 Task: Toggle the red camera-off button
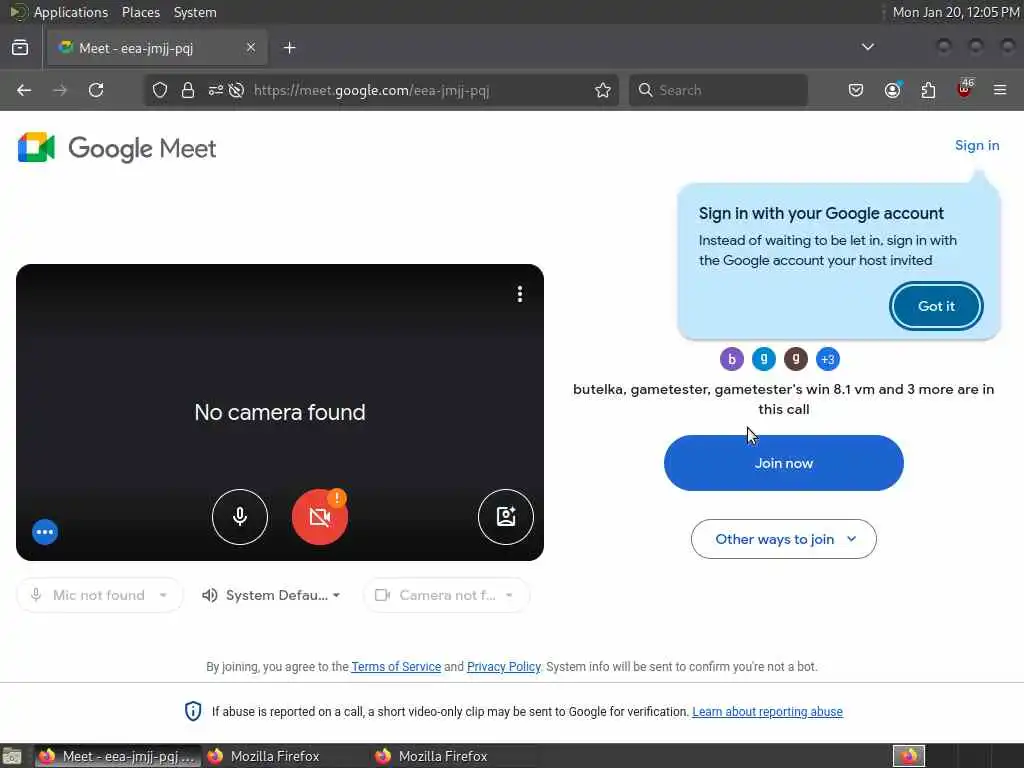tap(319, 517)
